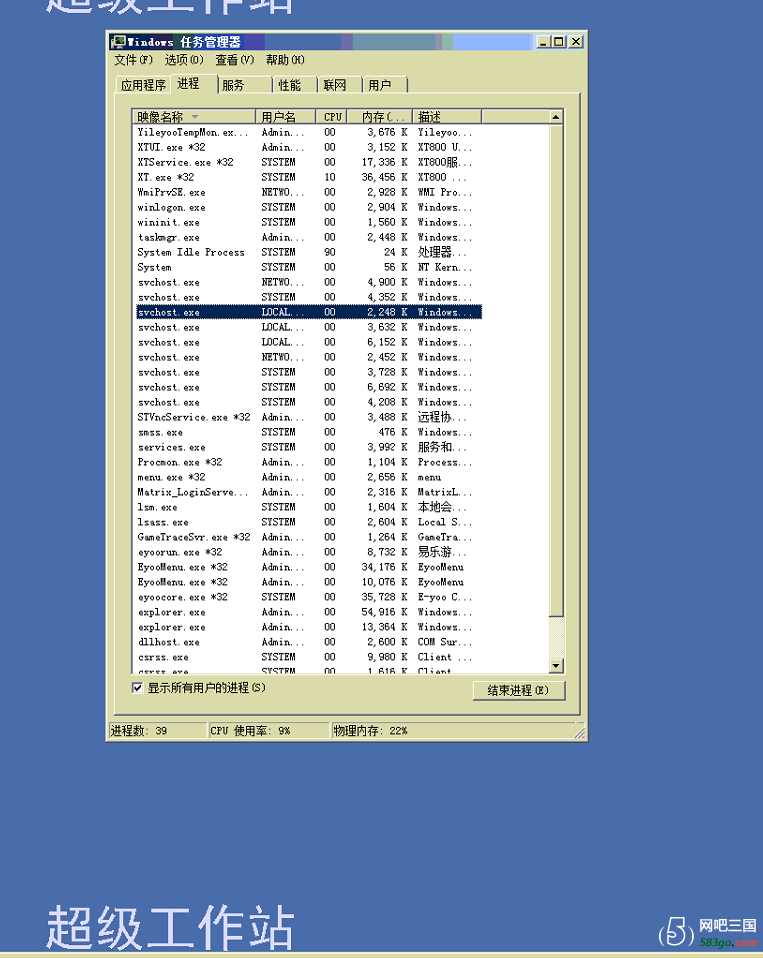
Task: Switch to the 性能 tab
Action: 295,86
